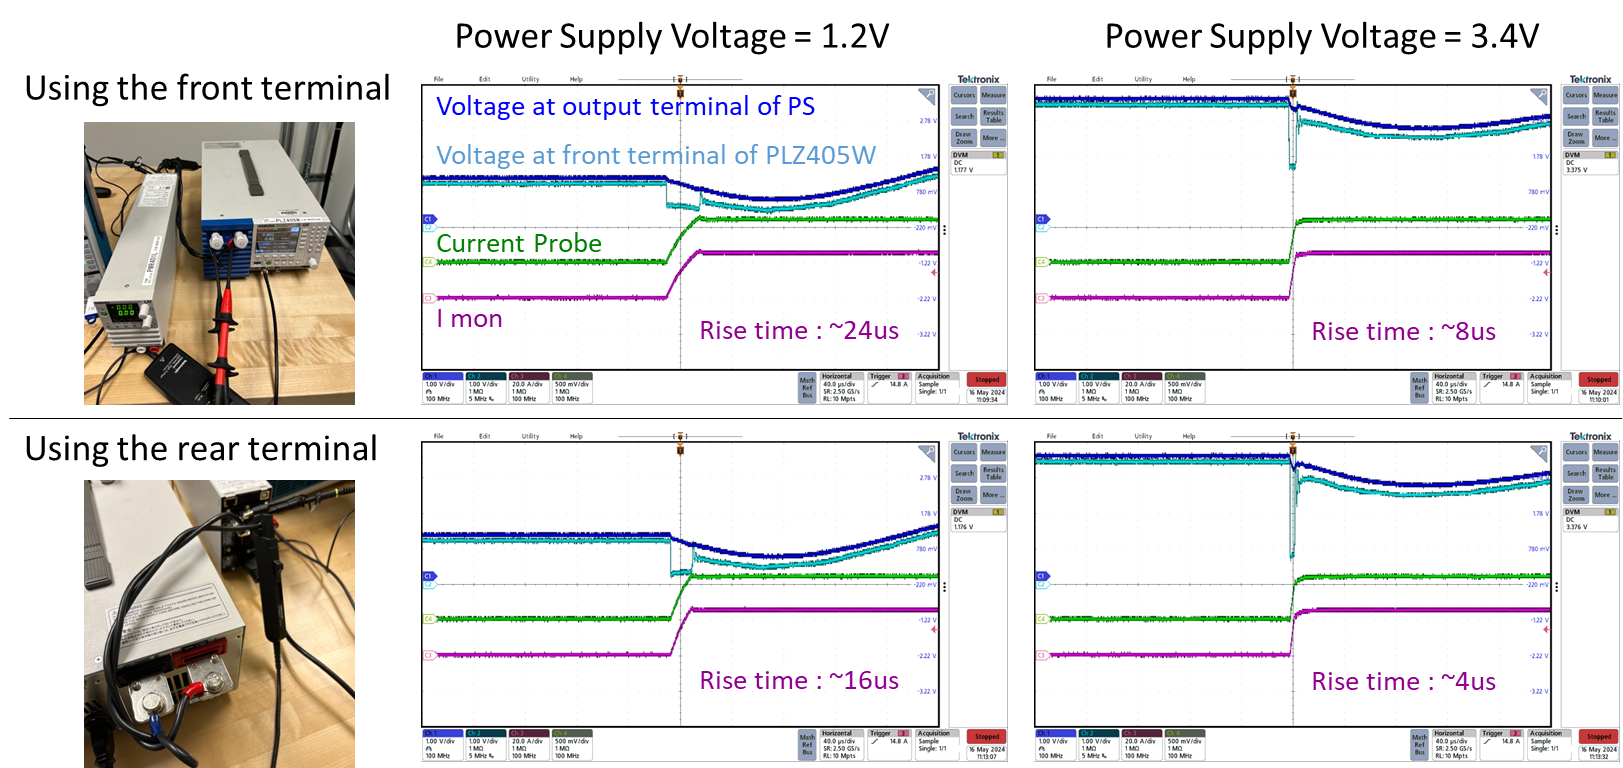Open the Trigger badge on the ~4us scope

pos(1501,745)
